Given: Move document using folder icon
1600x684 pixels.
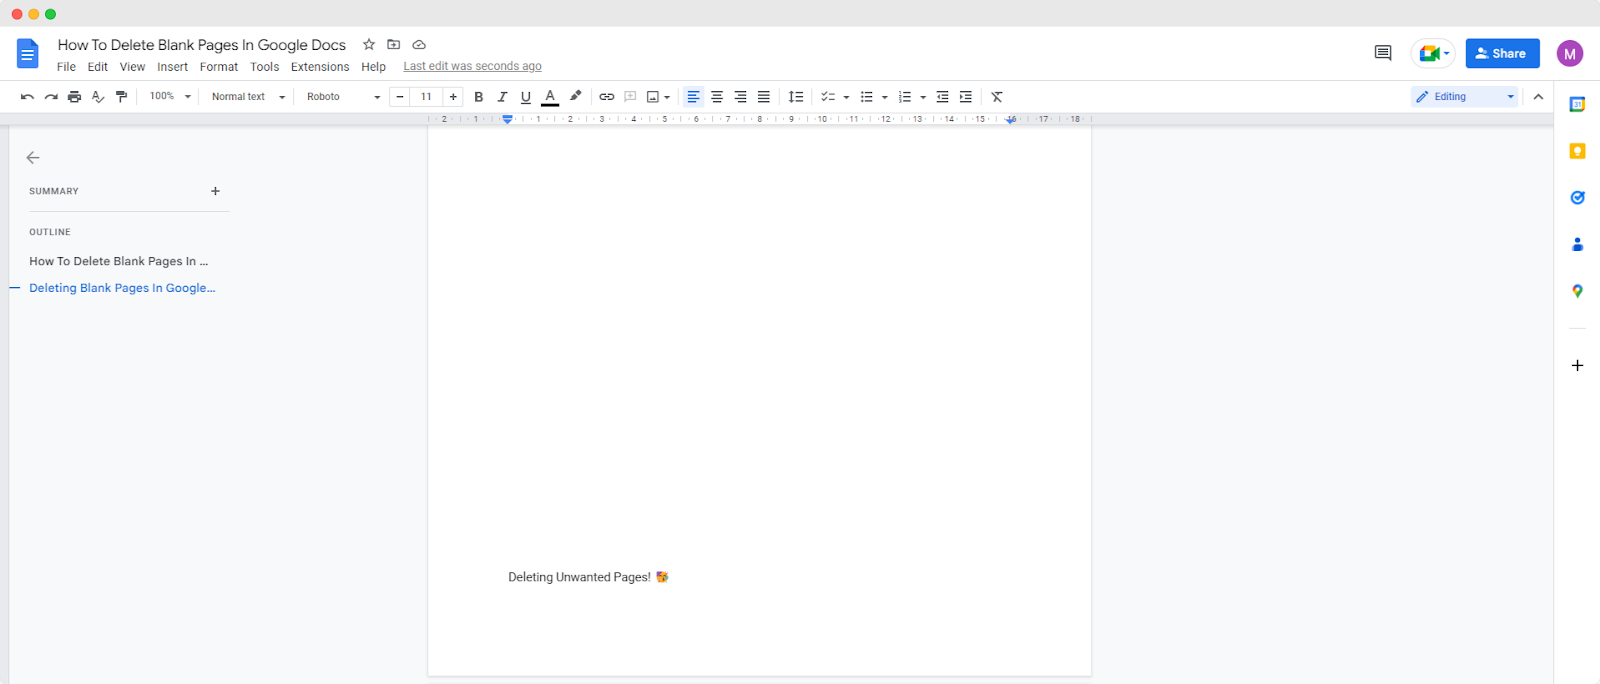Looking at the screenshot, I should (x=394, y=44).
